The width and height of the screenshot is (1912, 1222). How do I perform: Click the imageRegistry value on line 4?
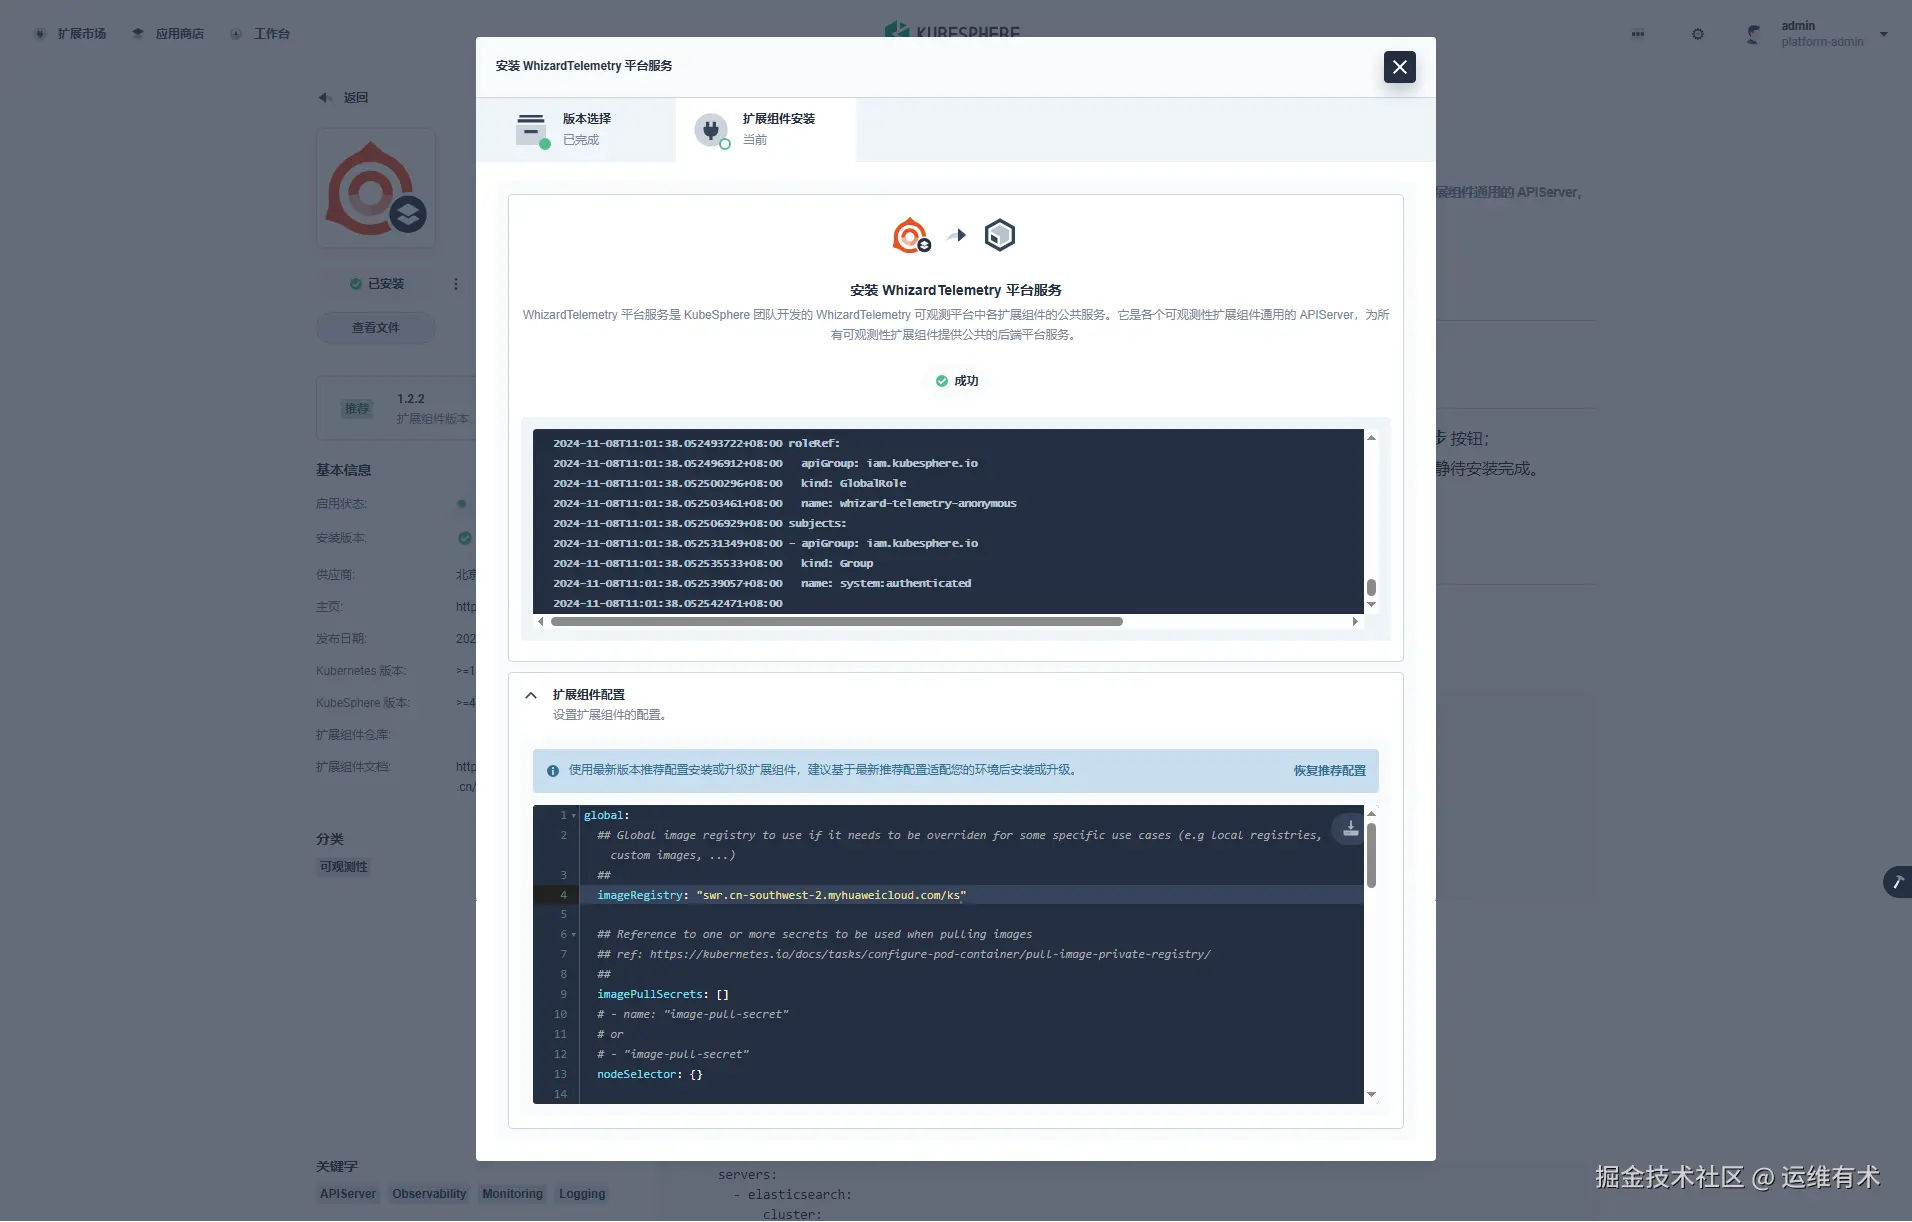[x=832, y=895]
